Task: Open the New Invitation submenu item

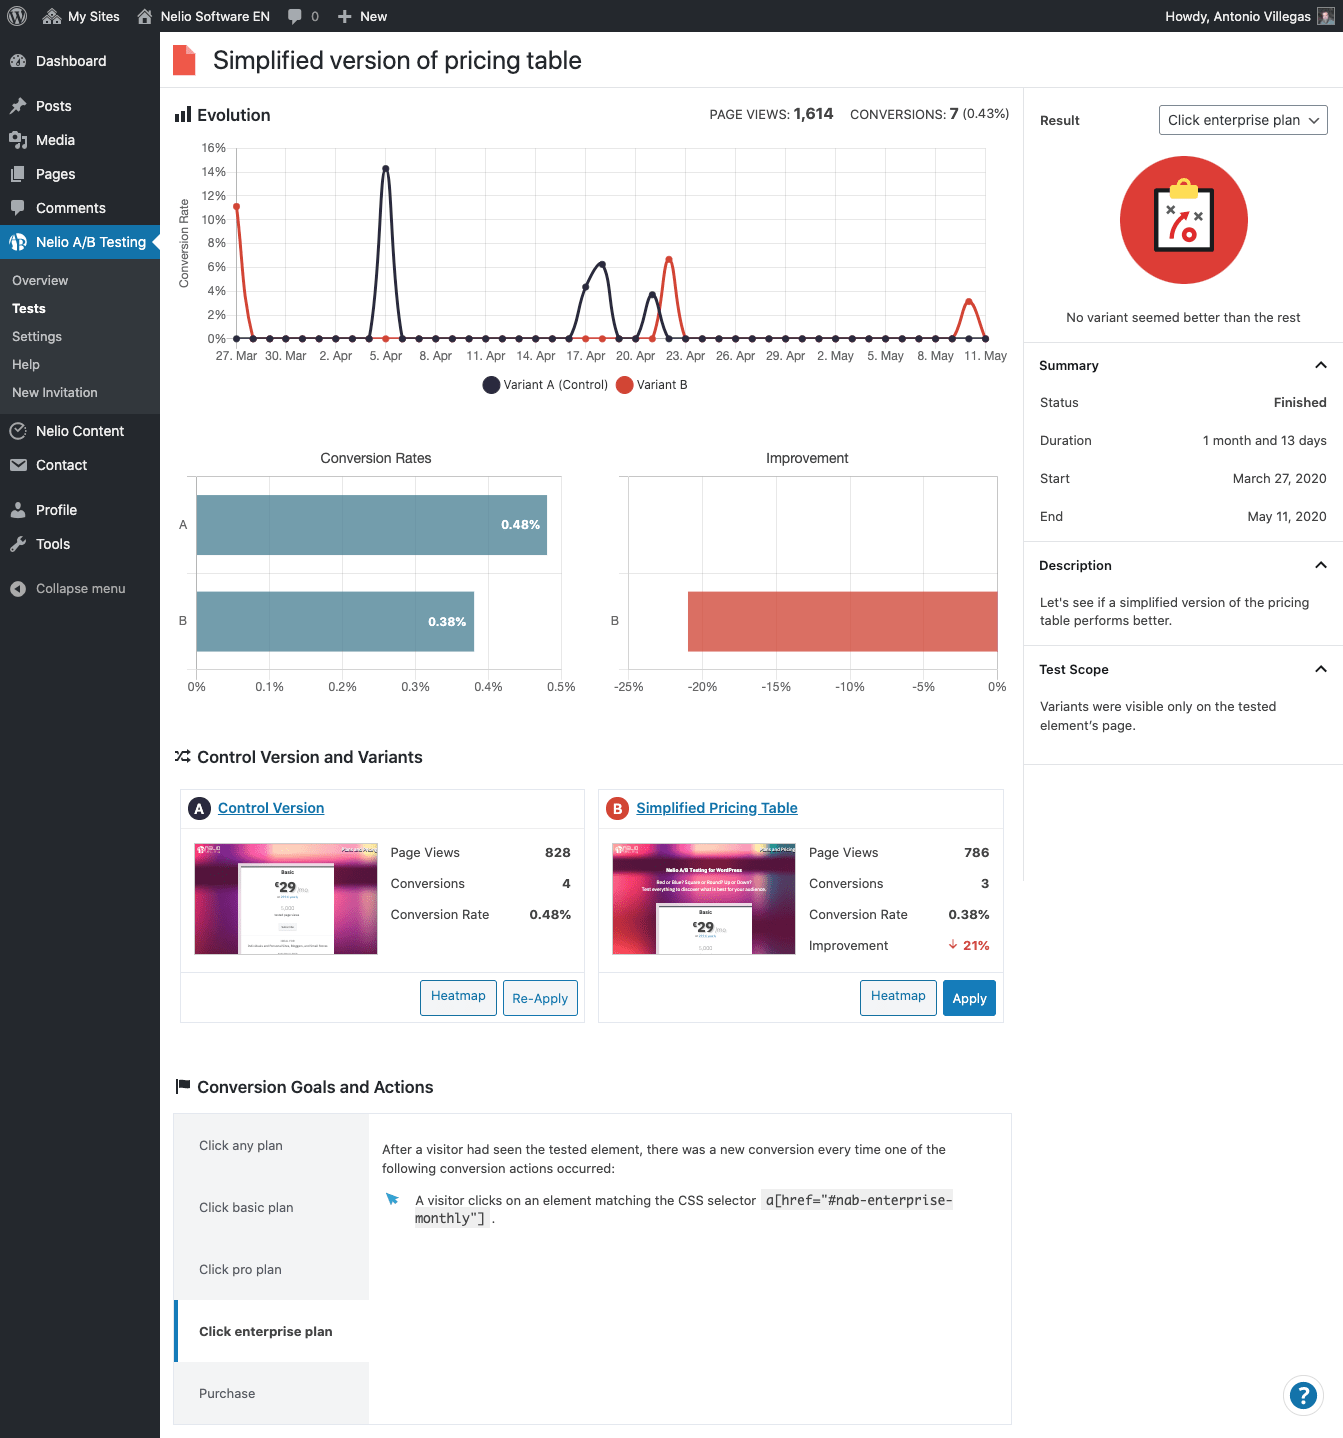Action: pos(55,393)
